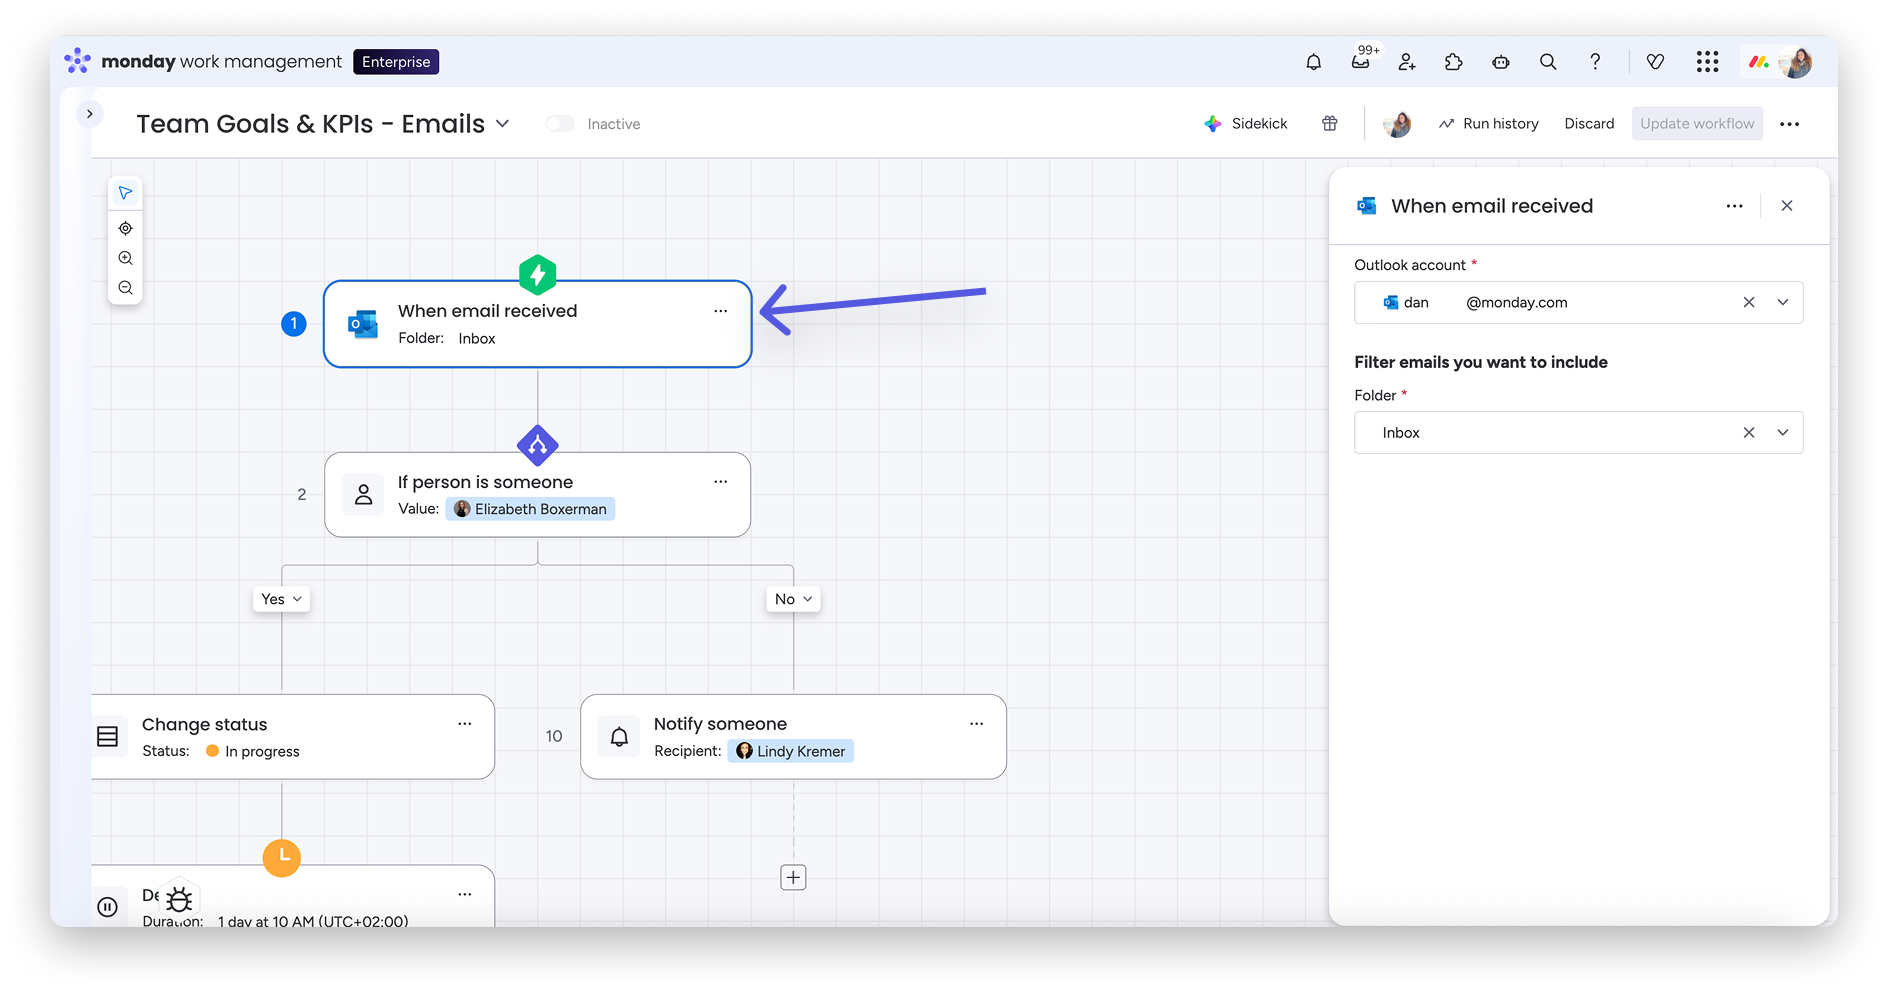The width and height of the screenshot is (1888, 992).
Task: Expand the collapsed left sidebar
Action: [90, 114]
